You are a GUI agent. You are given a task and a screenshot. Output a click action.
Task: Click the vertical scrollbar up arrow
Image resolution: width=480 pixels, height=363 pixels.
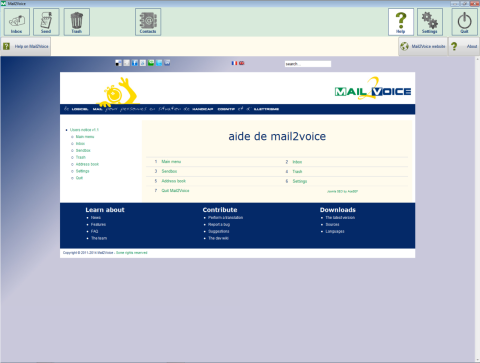(477, 59)
